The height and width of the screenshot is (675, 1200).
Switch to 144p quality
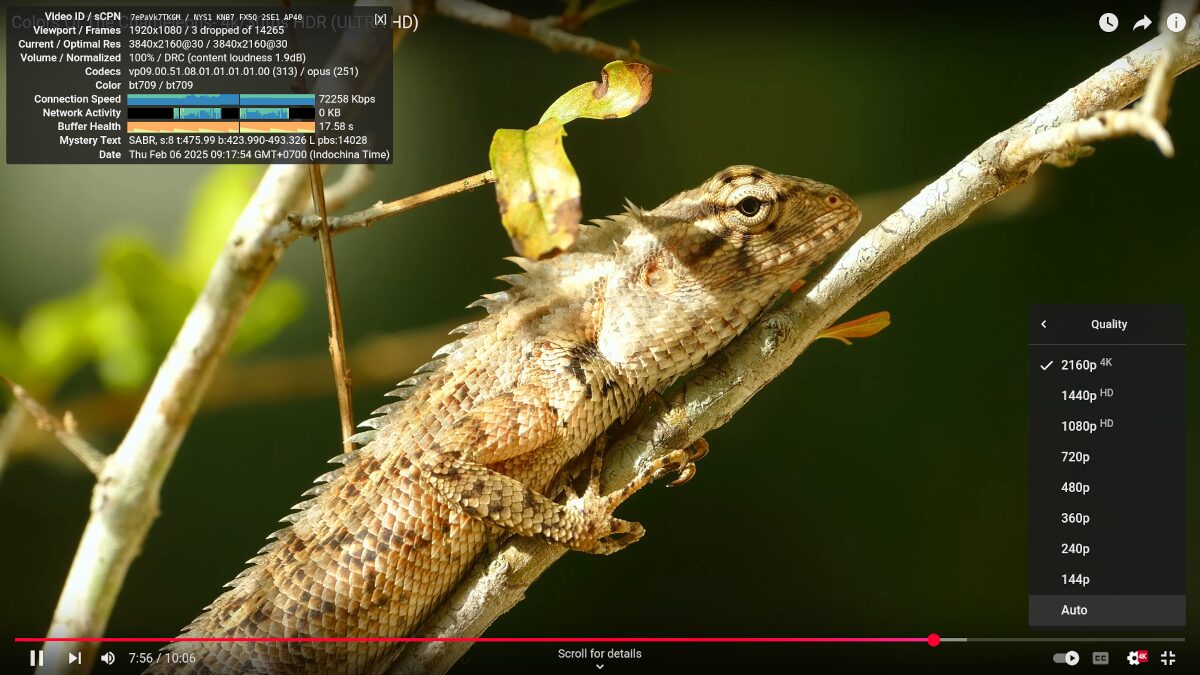[x=1107, y=580]
